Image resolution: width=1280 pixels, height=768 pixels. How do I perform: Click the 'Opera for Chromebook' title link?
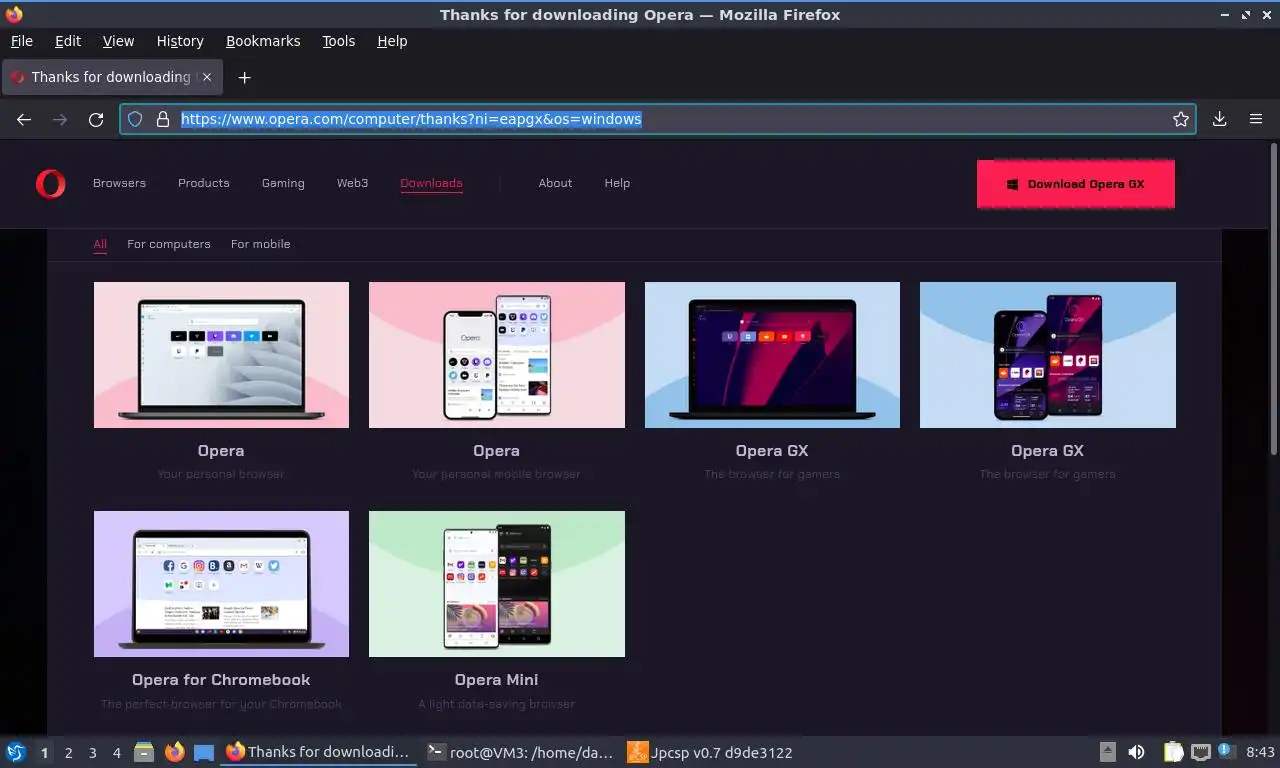click(x=221, y=680)
